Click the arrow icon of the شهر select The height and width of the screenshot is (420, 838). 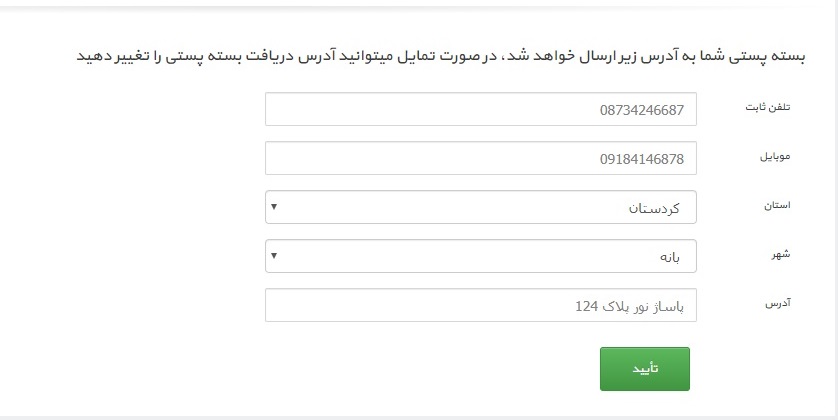pos(274,255)
